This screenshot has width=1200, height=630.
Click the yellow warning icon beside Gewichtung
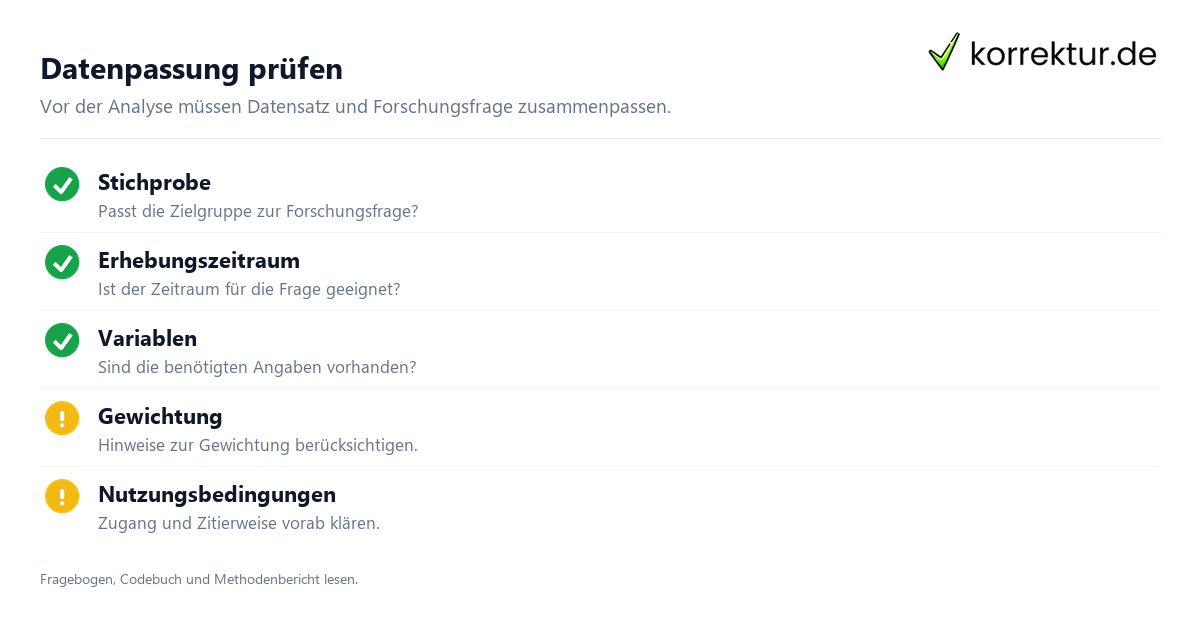(62, 418)
